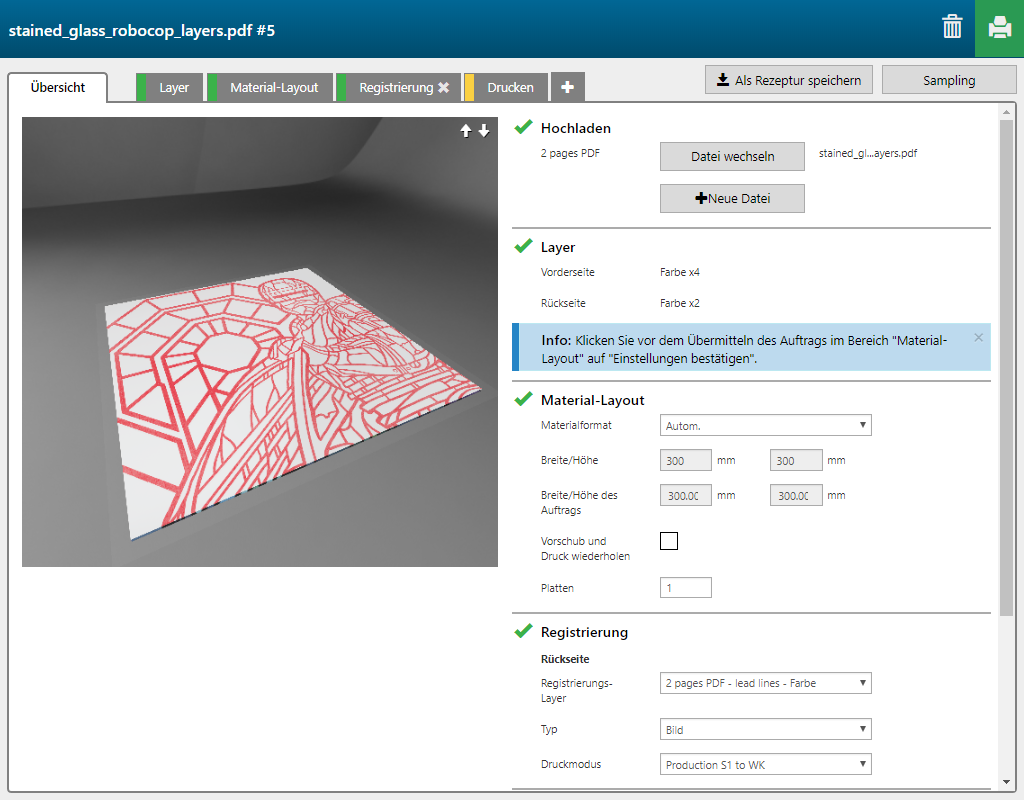The height and width of the screenshot is (800, 1024).
Task: Open the Materialformat dropdown
Action: [x=765, y=425]
